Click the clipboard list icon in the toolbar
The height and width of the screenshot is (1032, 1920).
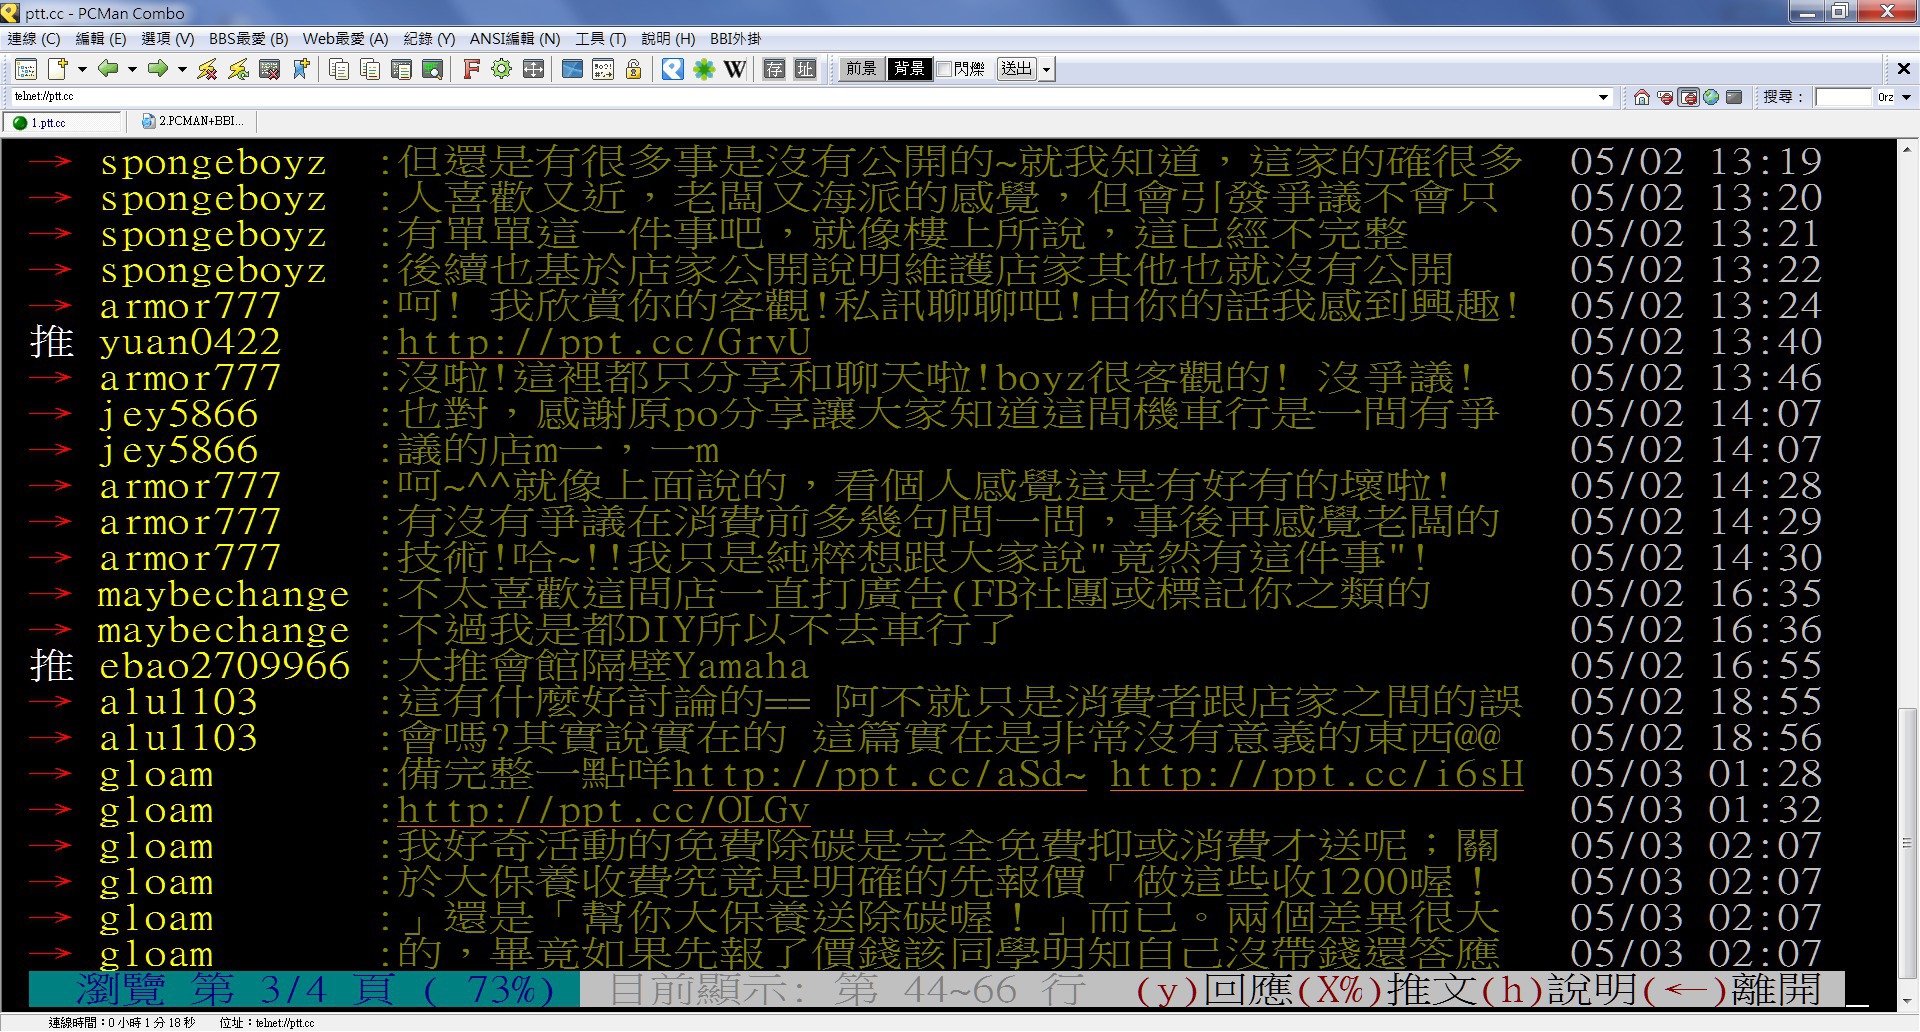click(401, 69)
